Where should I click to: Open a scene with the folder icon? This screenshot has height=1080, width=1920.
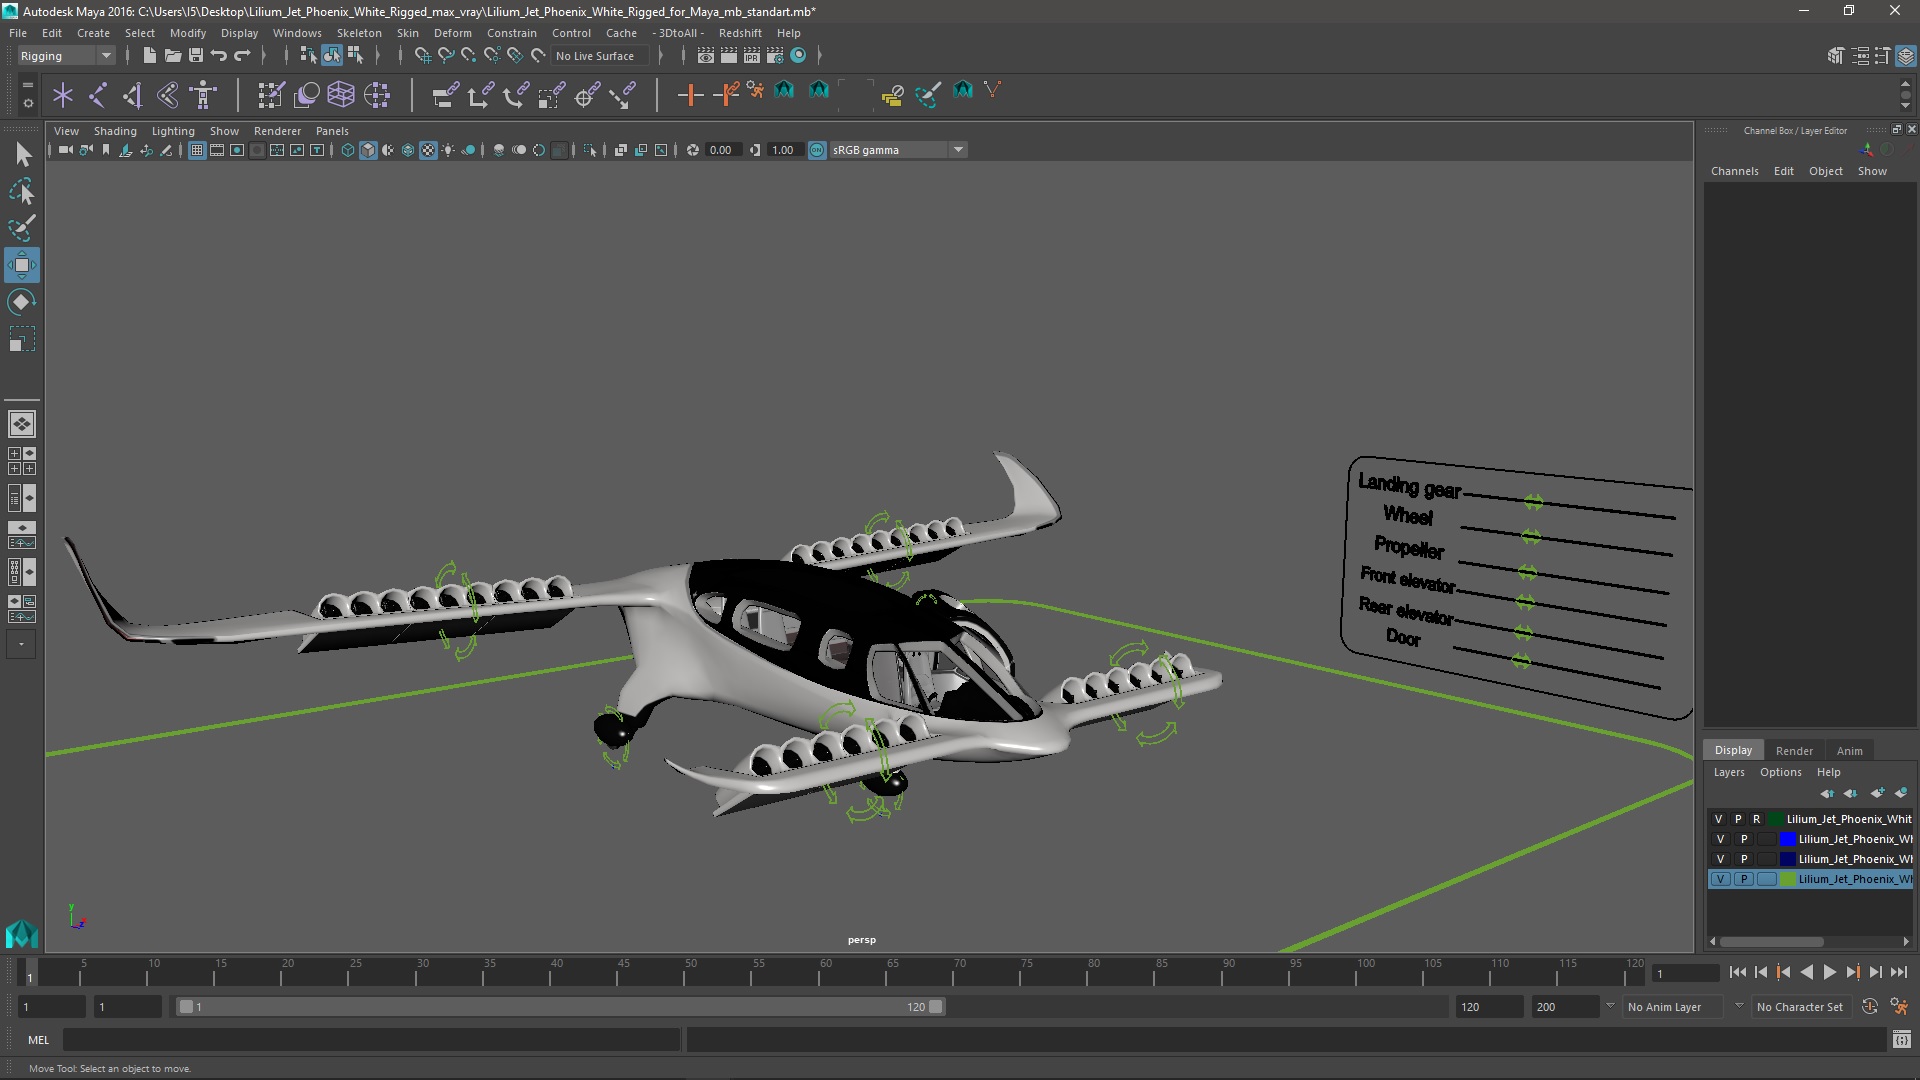(x=172, y=56)
